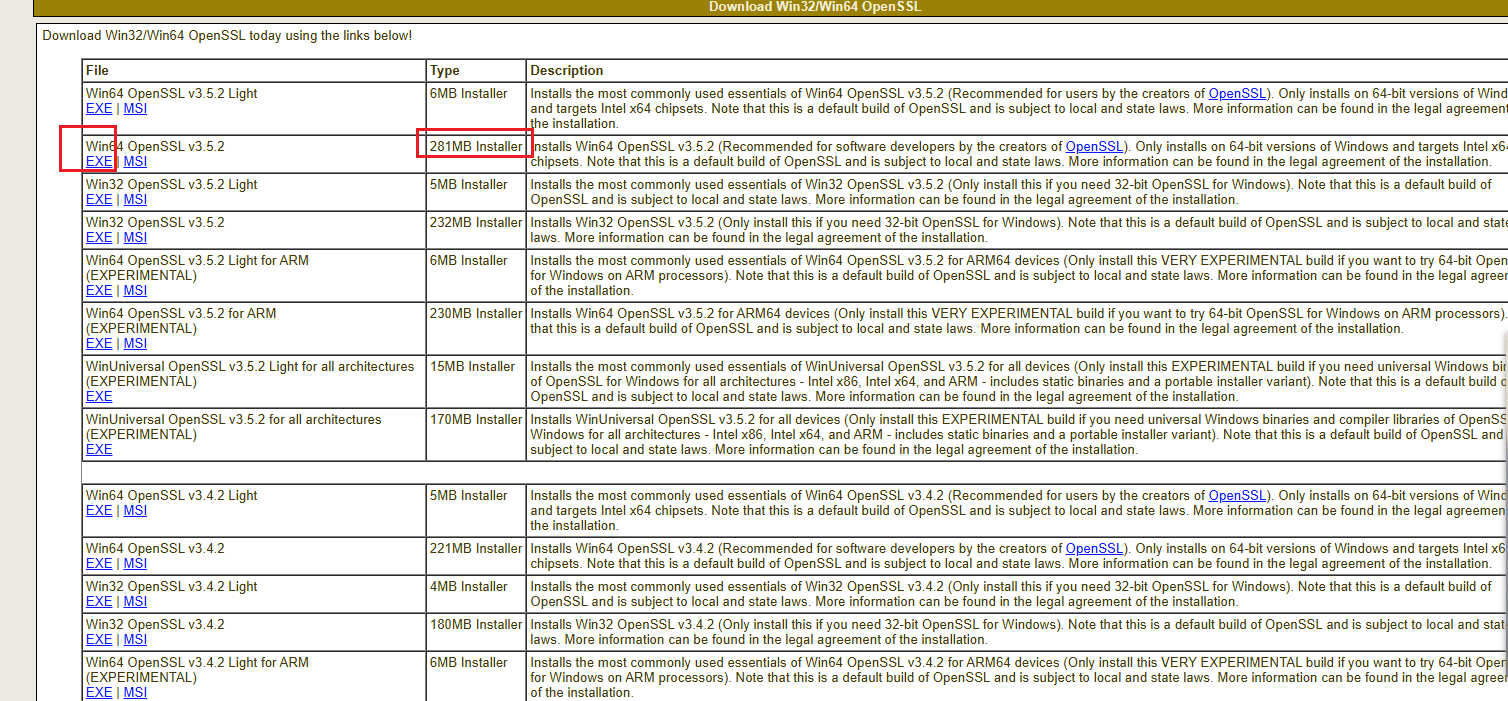Open OpenSSL link in 221MB Win64 v3.4.2 description
The image size is (1508, 701).
(1094, 548)
